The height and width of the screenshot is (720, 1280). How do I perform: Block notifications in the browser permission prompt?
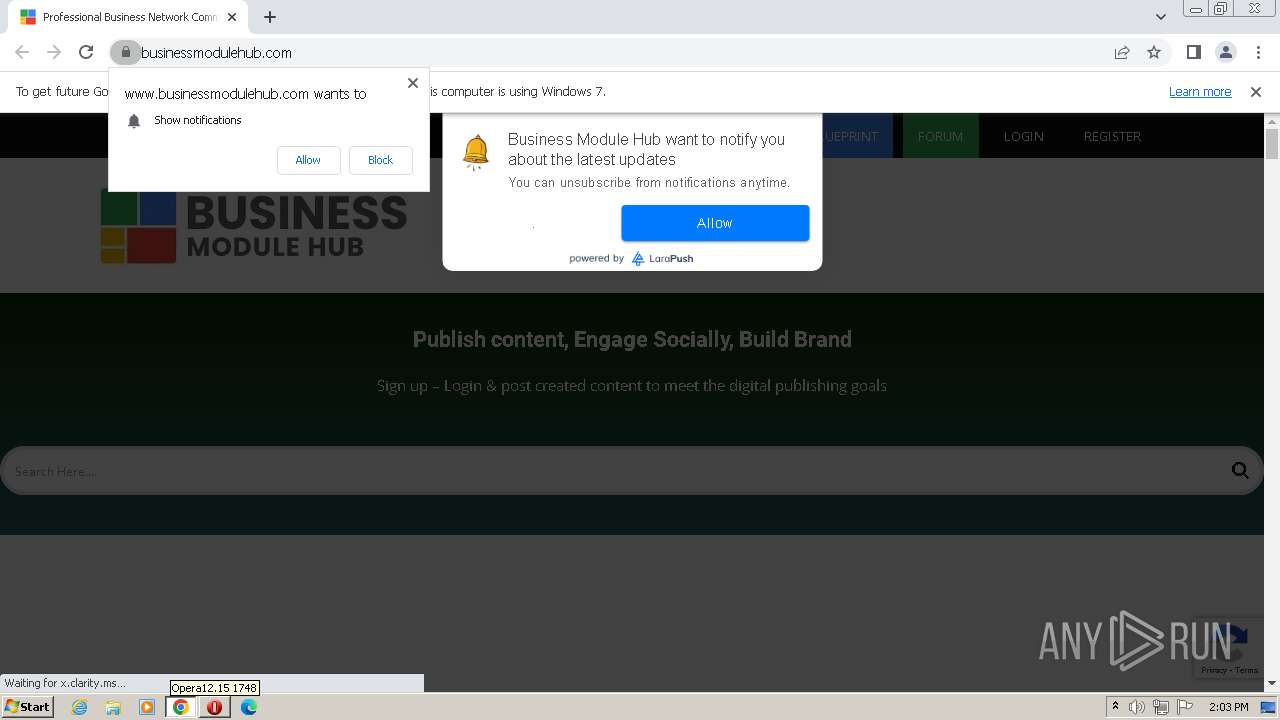tap(380, 160)
